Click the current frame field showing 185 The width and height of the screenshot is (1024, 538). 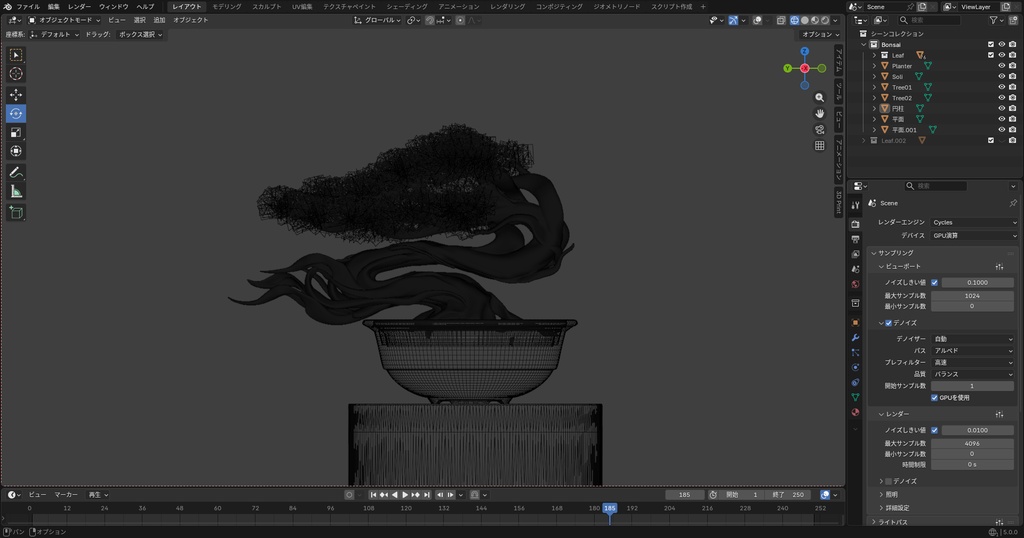pyautogui.click(x=685, y=494)
